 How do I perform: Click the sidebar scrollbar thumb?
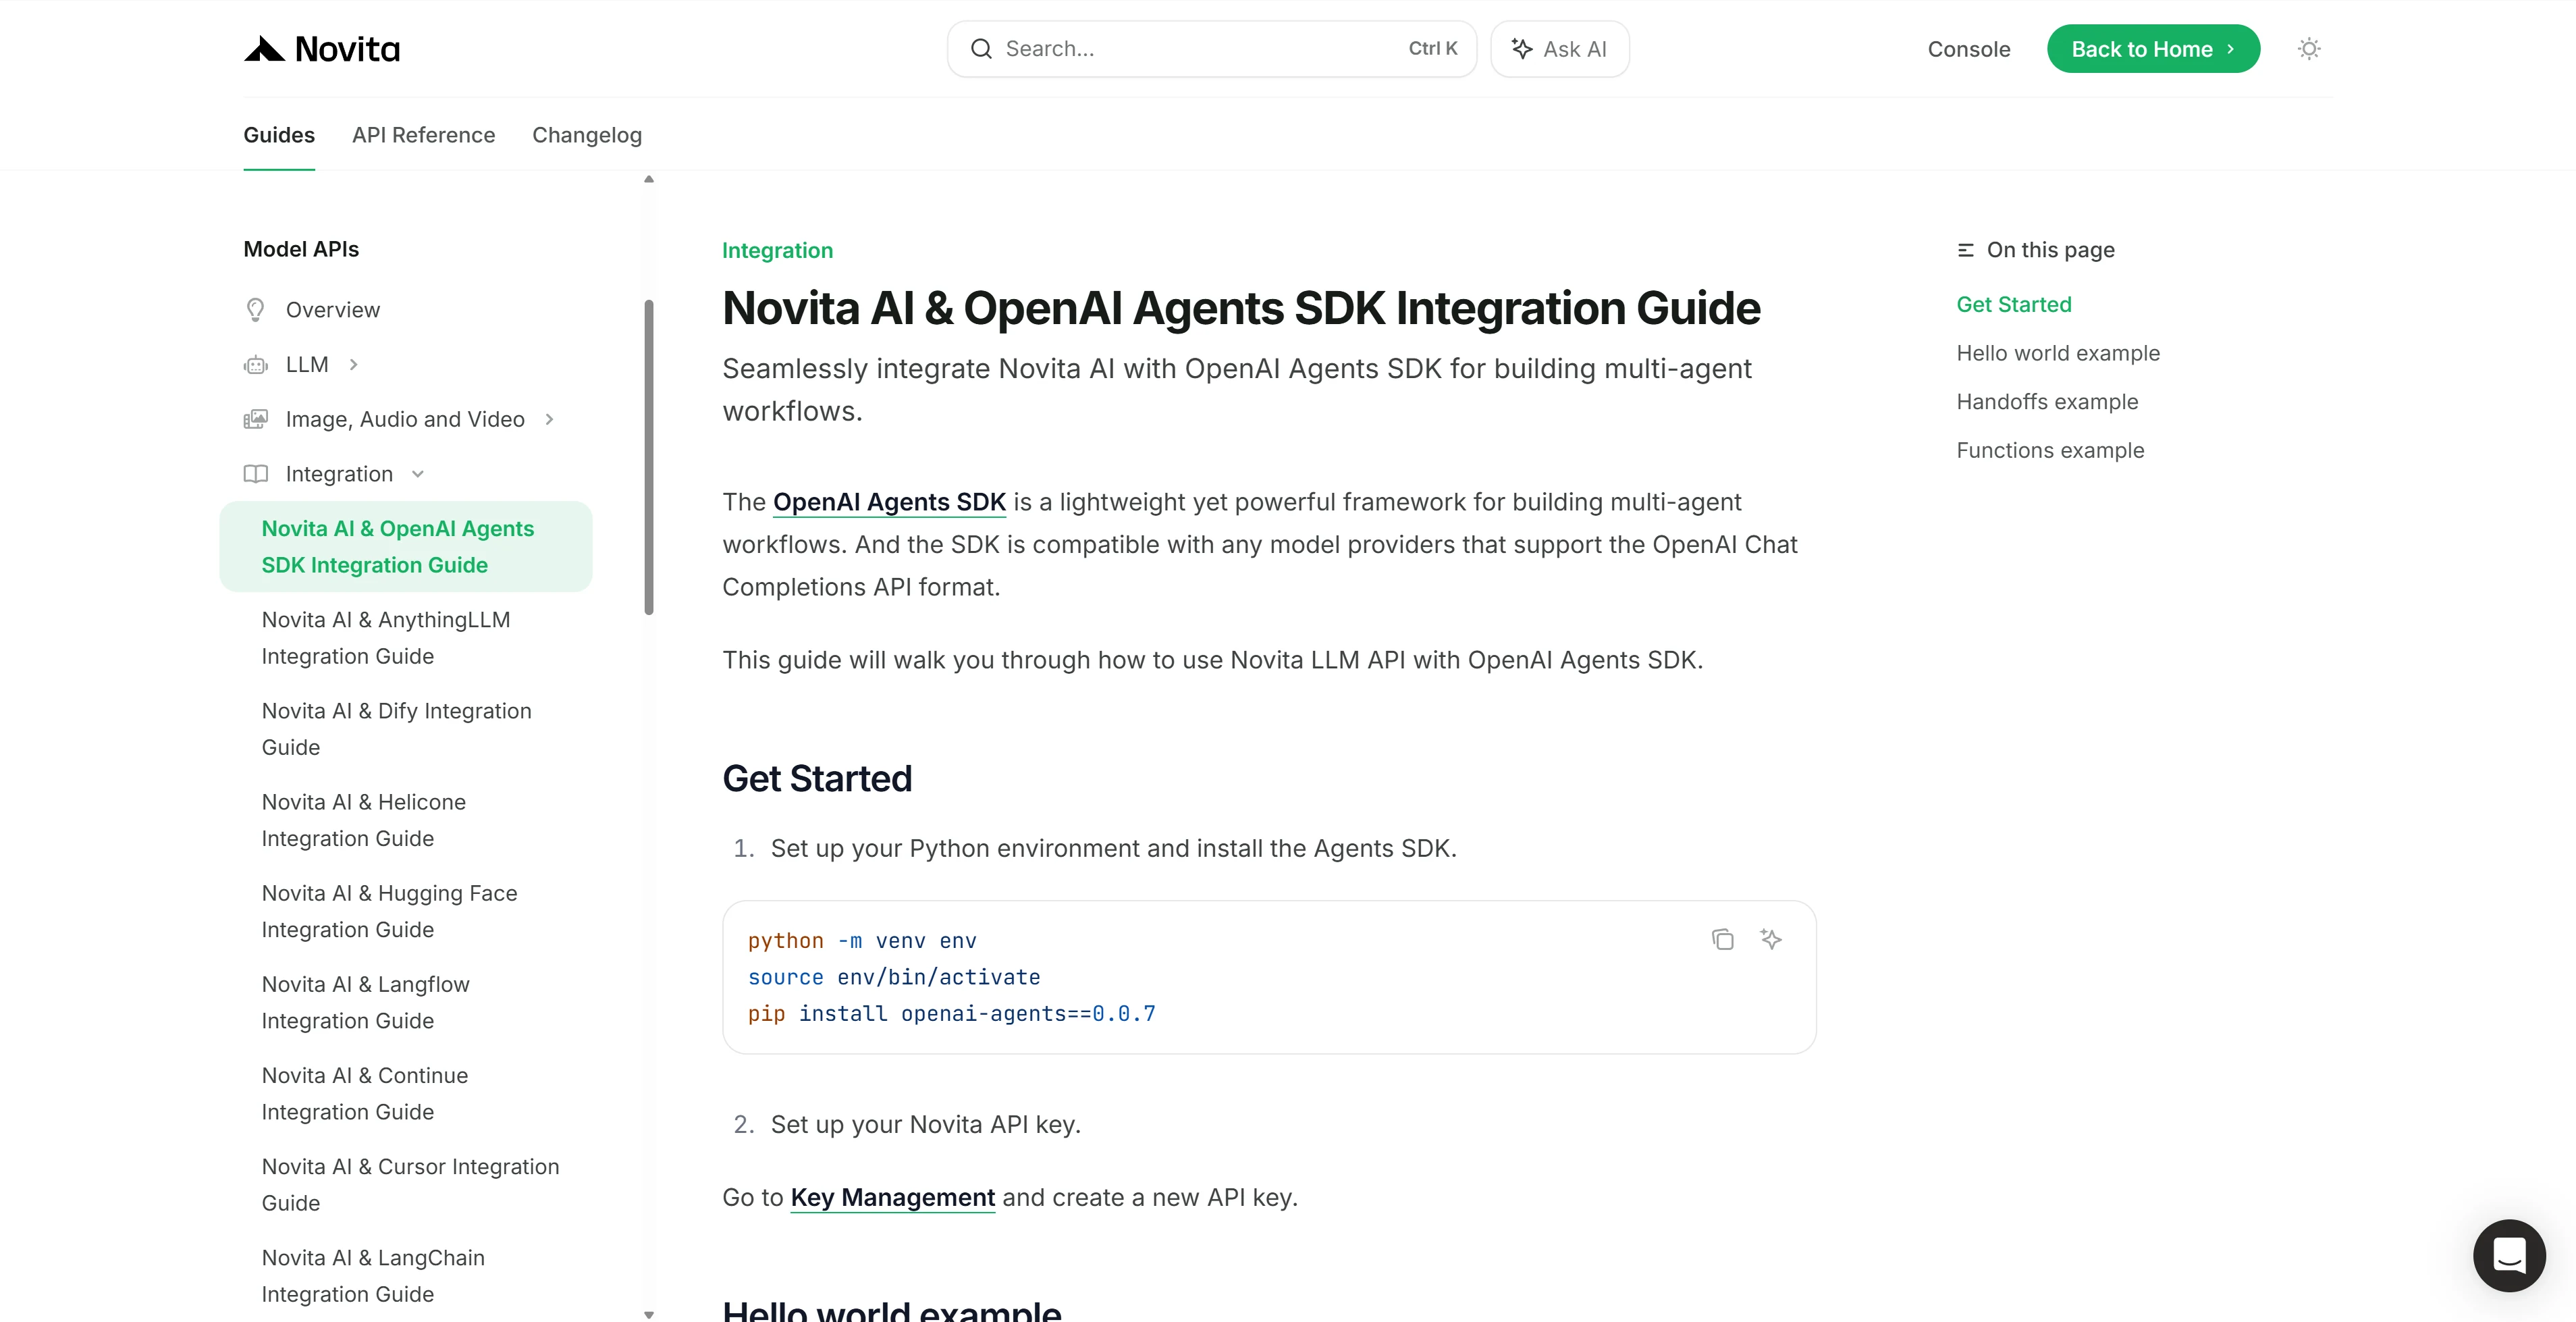pos(649,457)
